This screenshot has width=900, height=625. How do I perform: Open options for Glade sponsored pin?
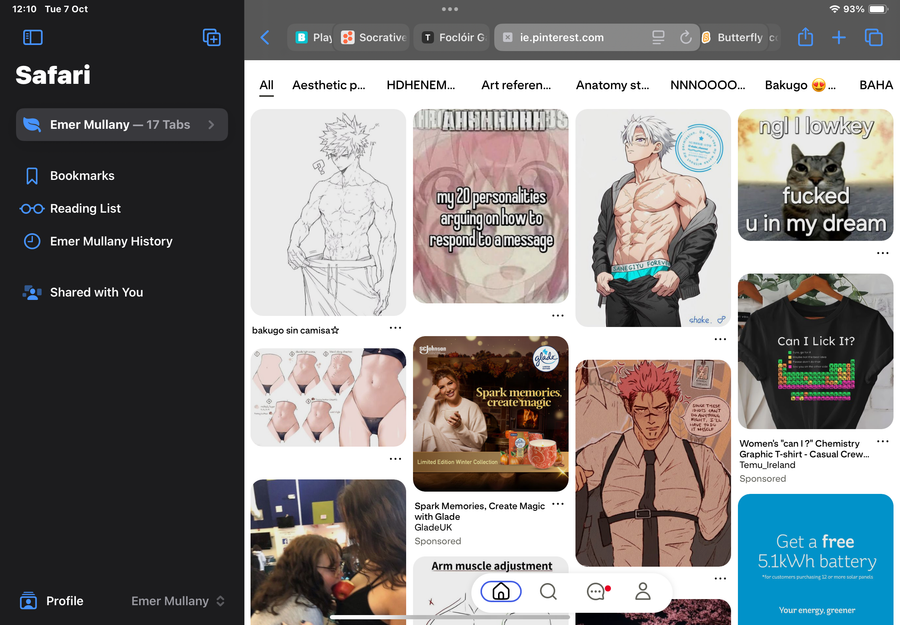click(557, 504)
